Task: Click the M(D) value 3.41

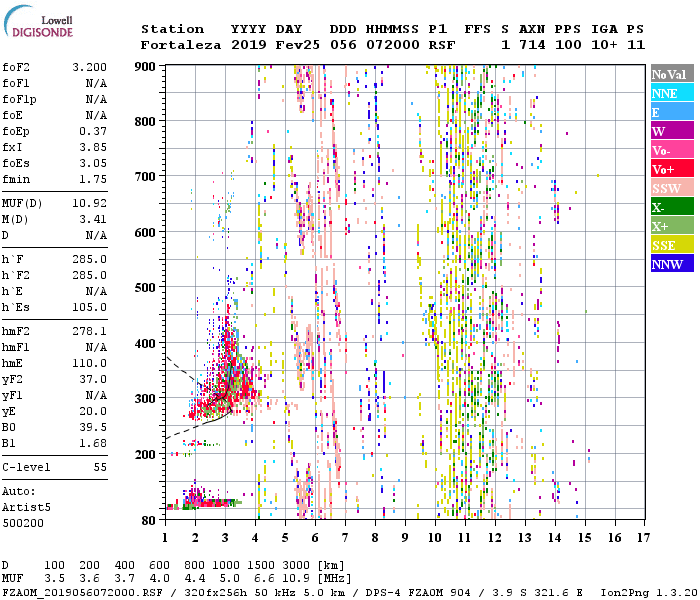Action: coord(93,219)
